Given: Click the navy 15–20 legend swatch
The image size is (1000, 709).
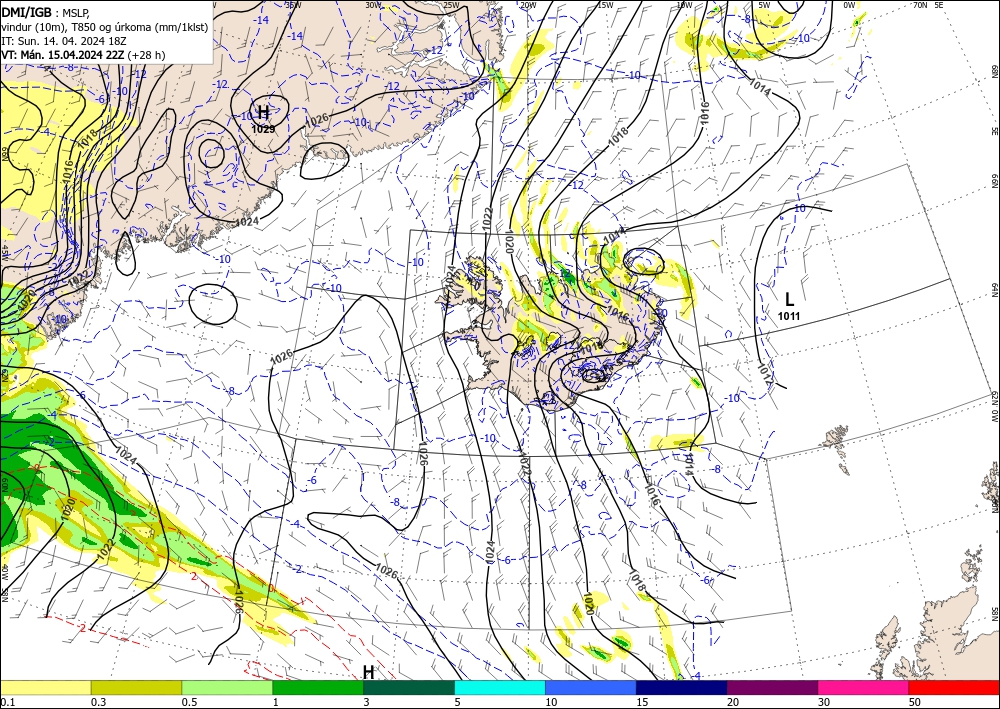Looking at the screenshot, I should [682, 687].
